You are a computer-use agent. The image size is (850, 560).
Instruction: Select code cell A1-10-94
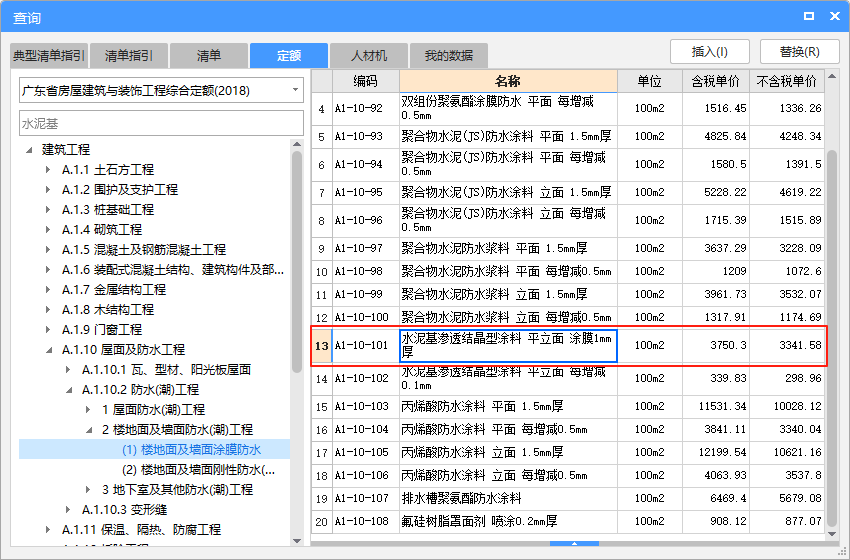coord(365,164)
